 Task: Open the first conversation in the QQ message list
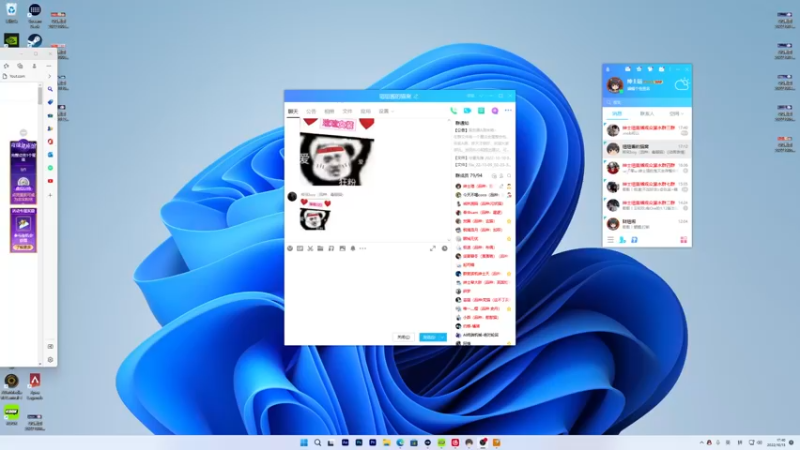pos(647,130)
